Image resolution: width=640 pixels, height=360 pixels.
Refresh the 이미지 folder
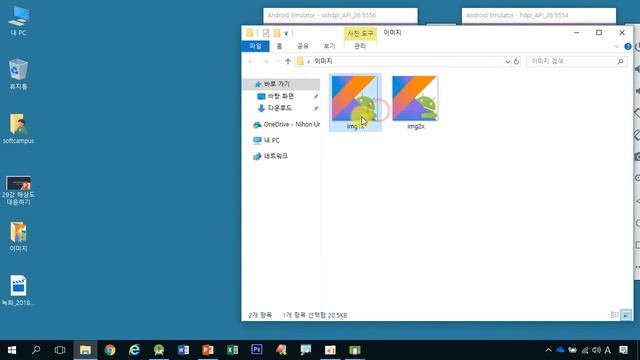point(516,62)
